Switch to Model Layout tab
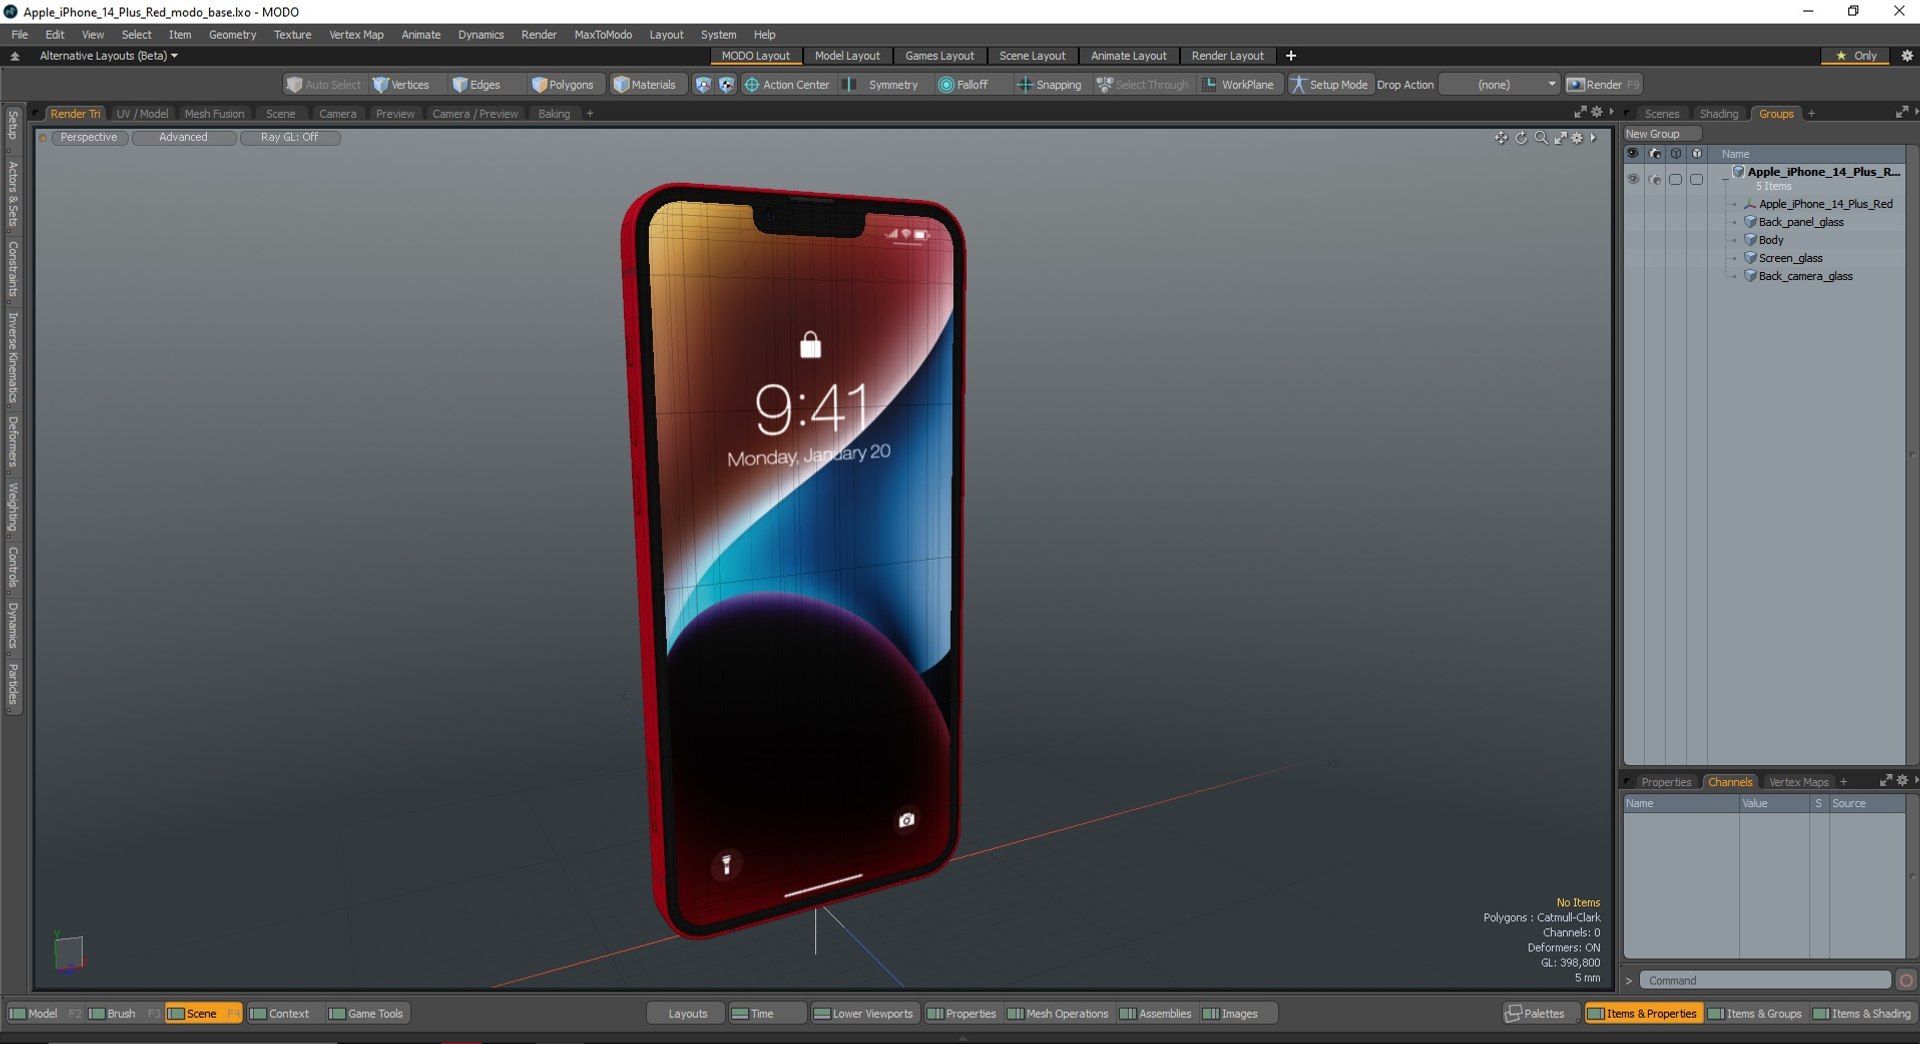This screenshot has width=1920, height=1044. point(847,56)
